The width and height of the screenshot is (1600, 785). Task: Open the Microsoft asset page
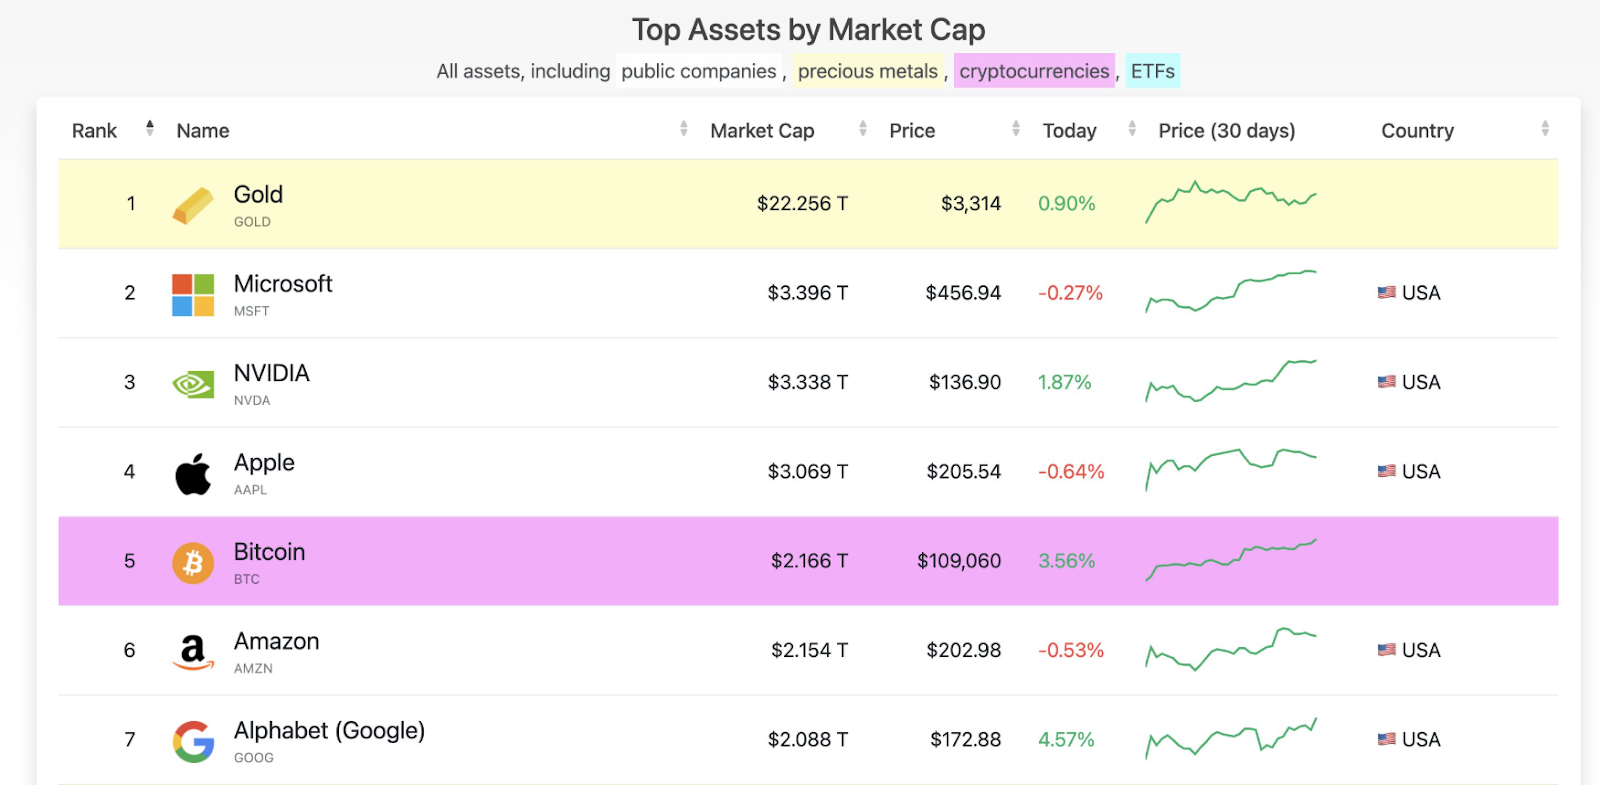pyautogui.click(x=283, y=284)
